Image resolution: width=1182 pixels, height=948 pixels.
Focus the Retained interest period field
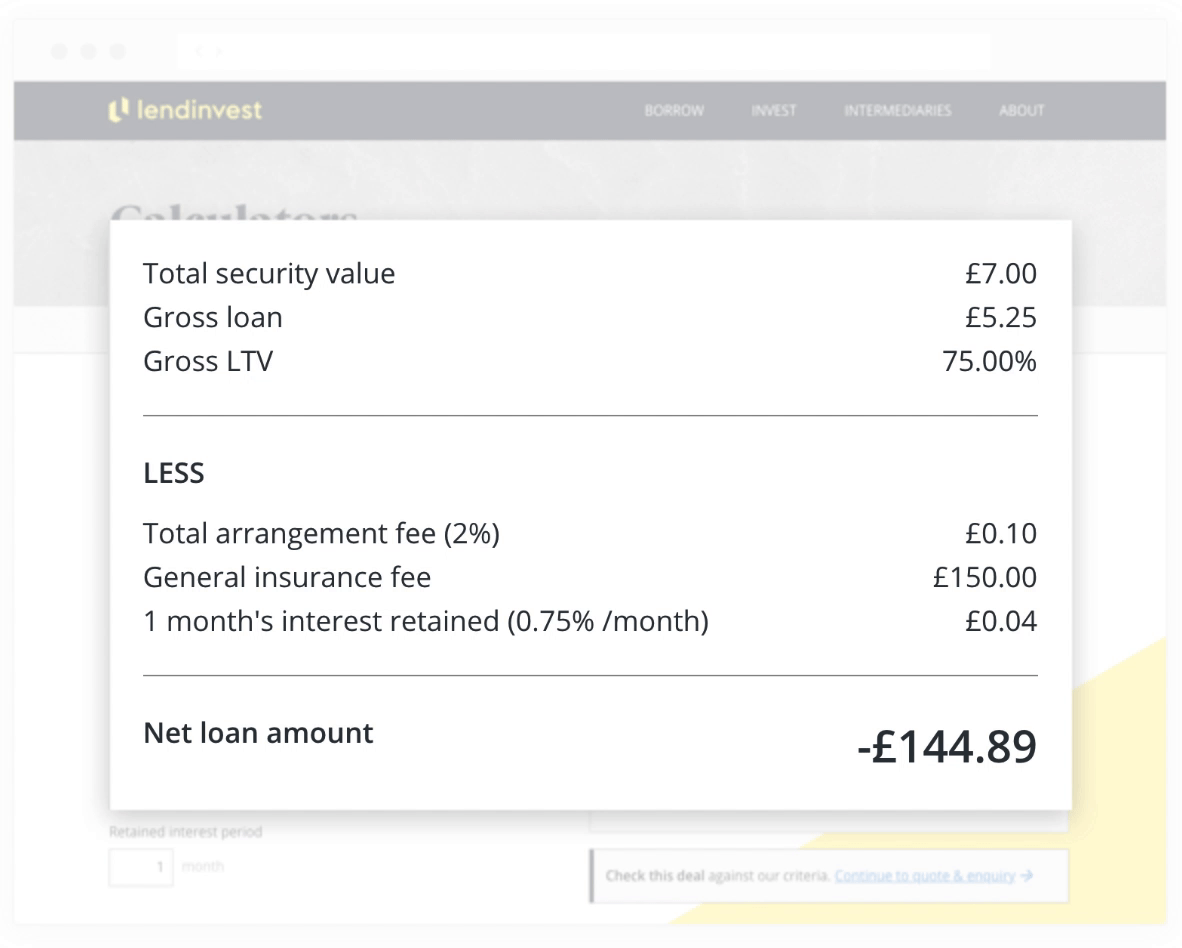click(141, 867)
